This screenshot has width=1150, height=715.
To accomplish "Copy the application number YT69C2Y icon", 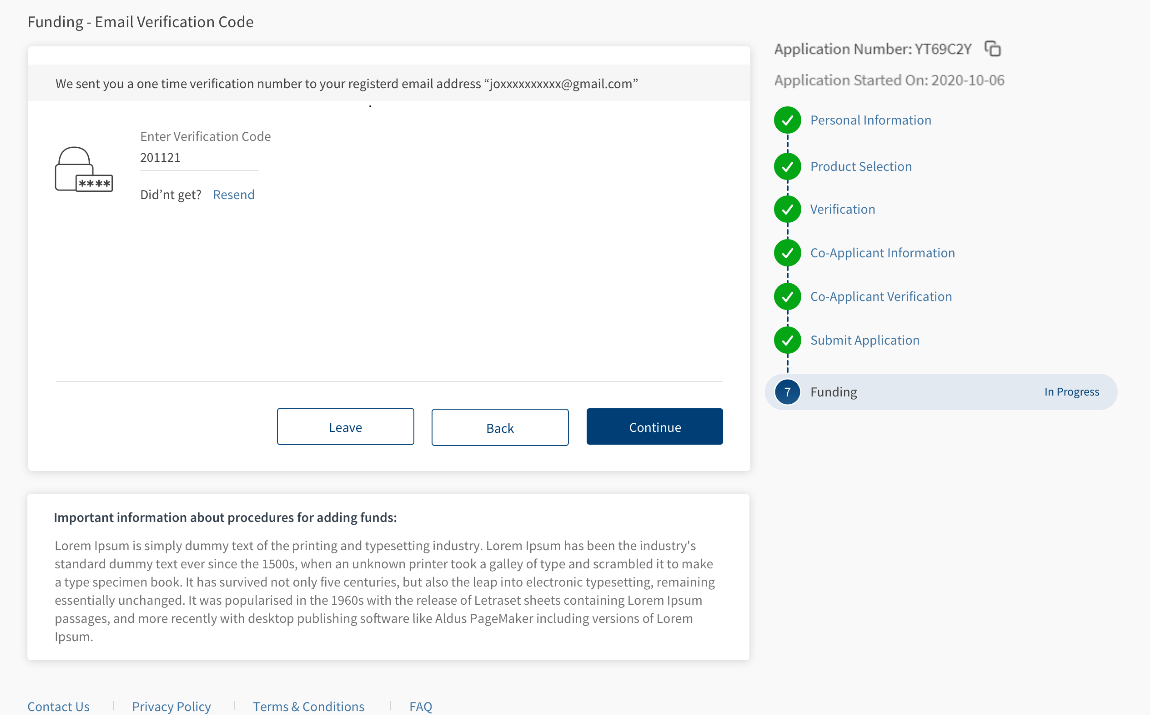I will click(x=992, y=49).
